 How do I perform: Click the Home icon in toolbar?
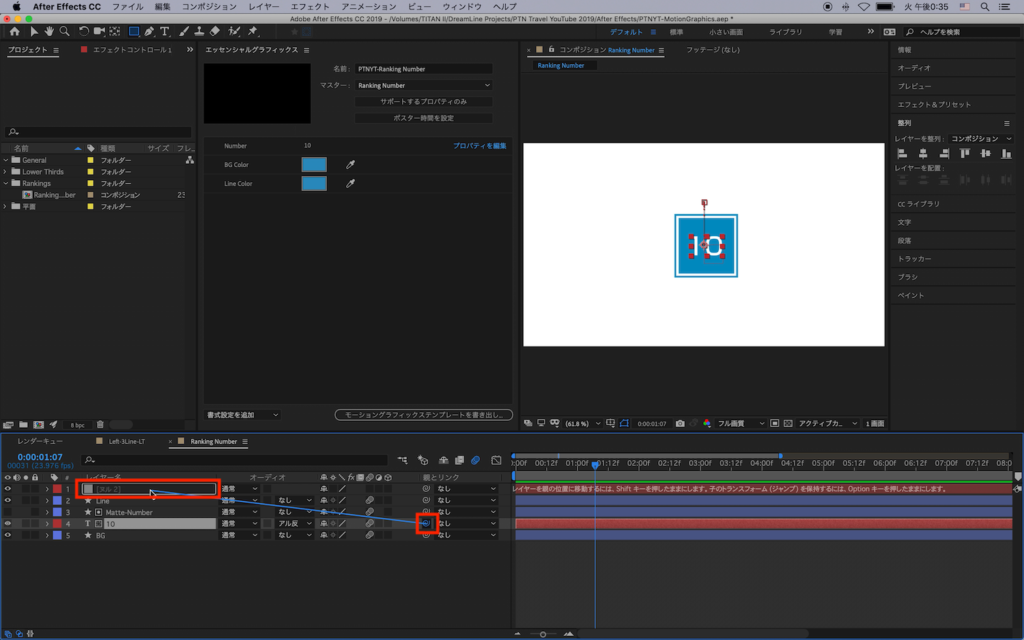pos(14,31)
